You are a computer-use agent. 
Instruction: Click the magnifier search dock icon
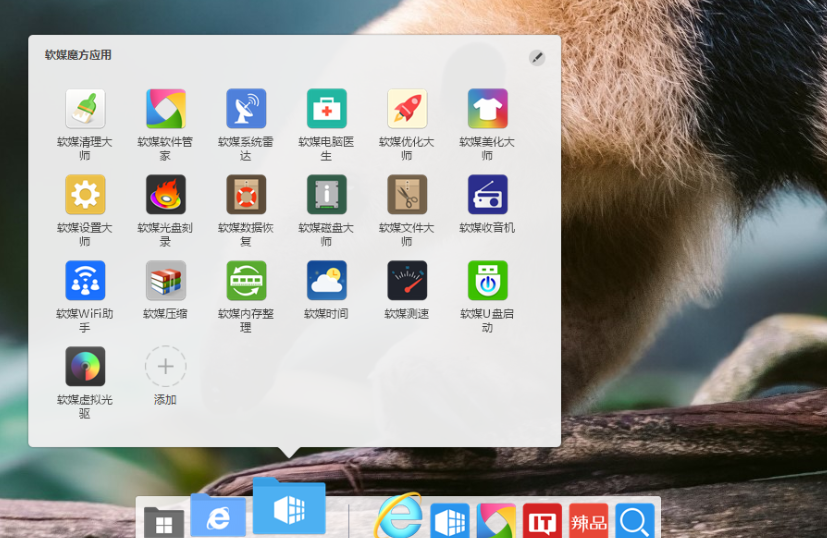(635, 521)
